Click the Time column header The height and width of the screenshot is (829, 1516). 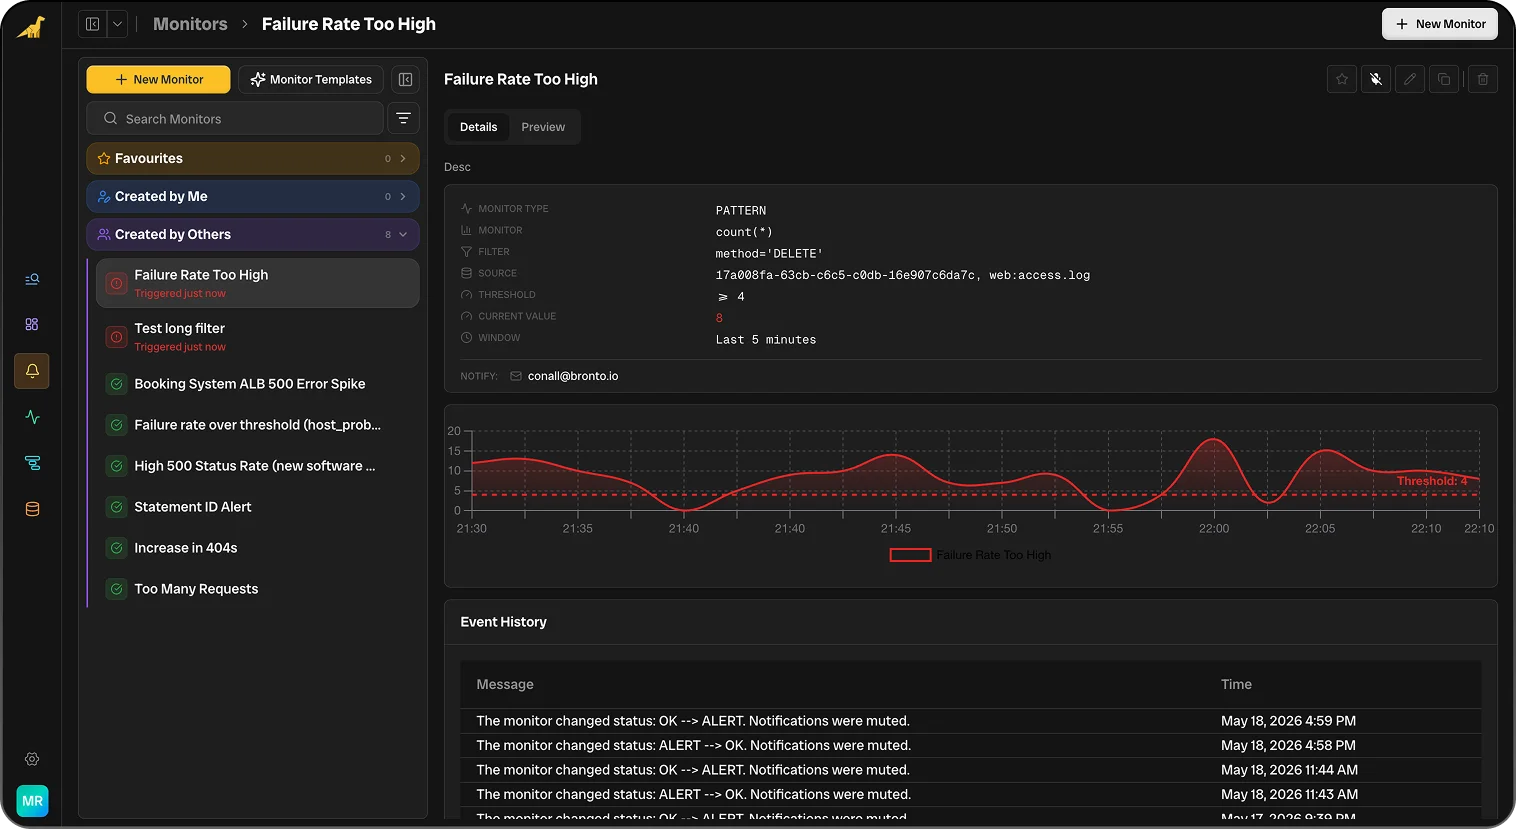coord(1236,685)
